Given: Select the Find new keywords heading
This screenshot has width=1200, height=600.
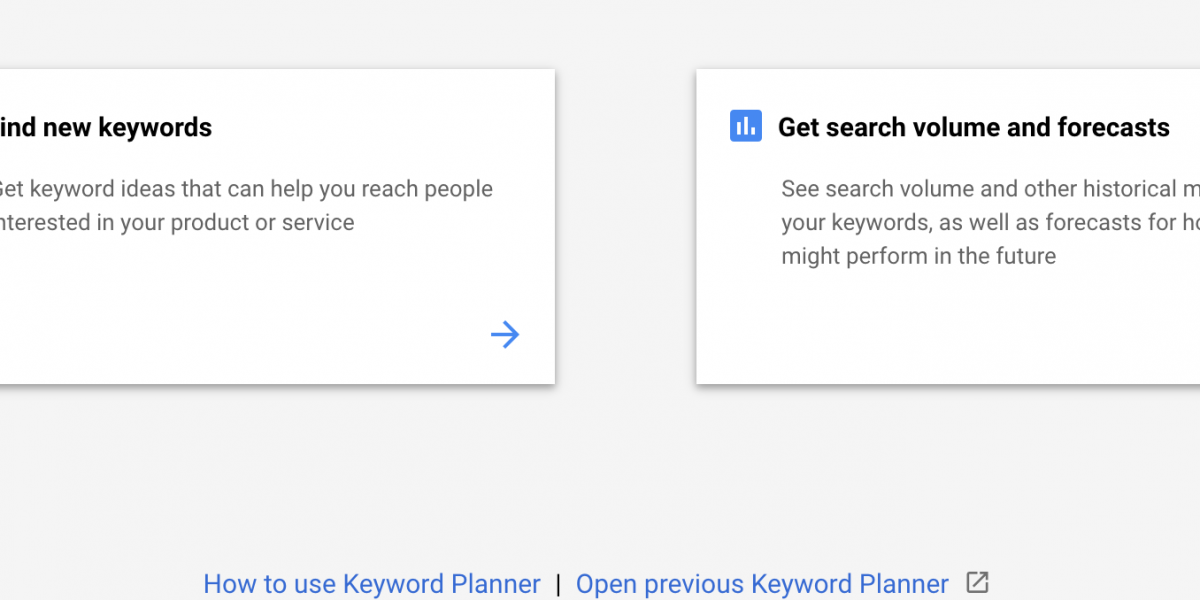Looking at the screenshot, I should [106, 127].
